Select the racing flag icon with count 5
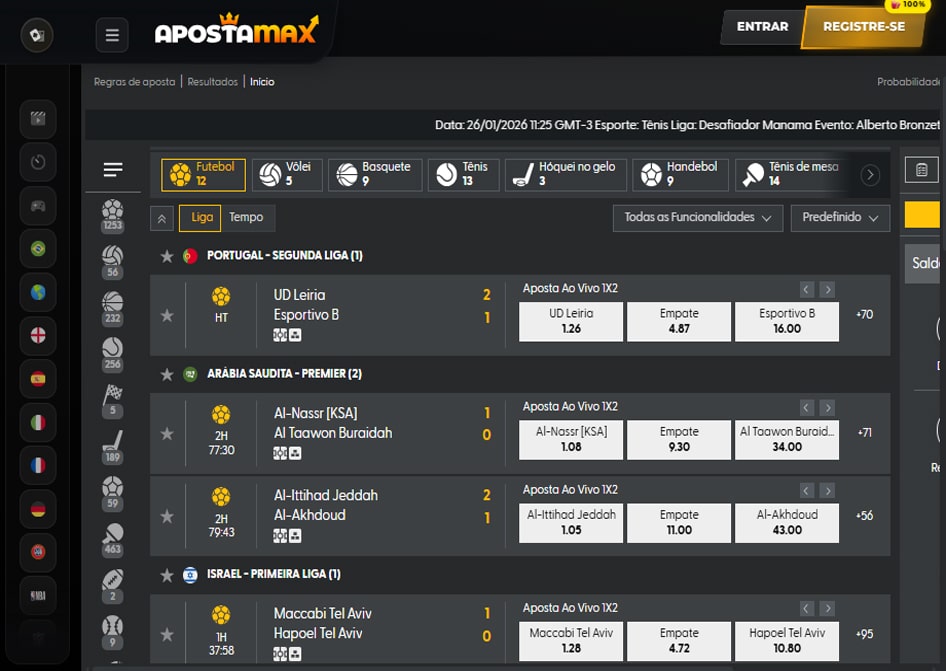 (113, 401)
